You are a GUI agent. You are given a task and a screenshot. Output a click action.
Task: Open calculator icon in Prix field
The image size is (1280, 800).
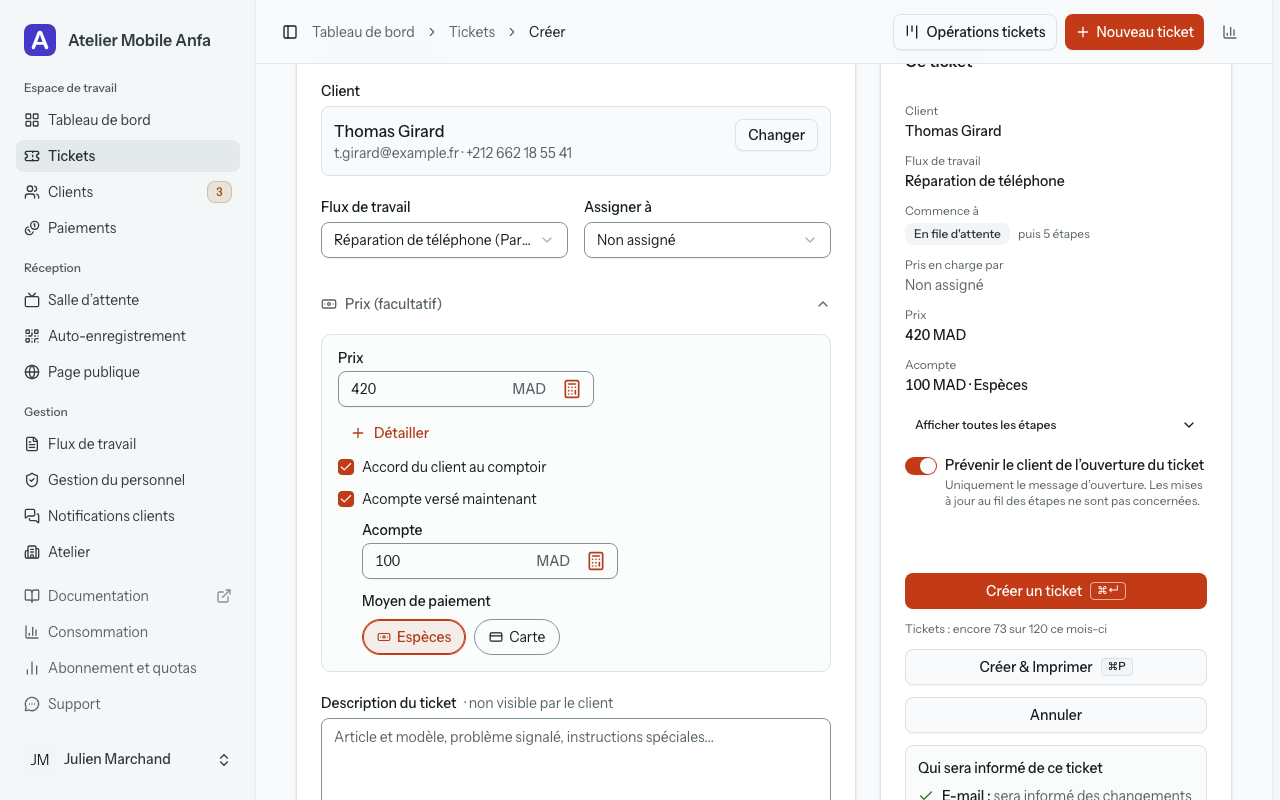tap(572, 389)
